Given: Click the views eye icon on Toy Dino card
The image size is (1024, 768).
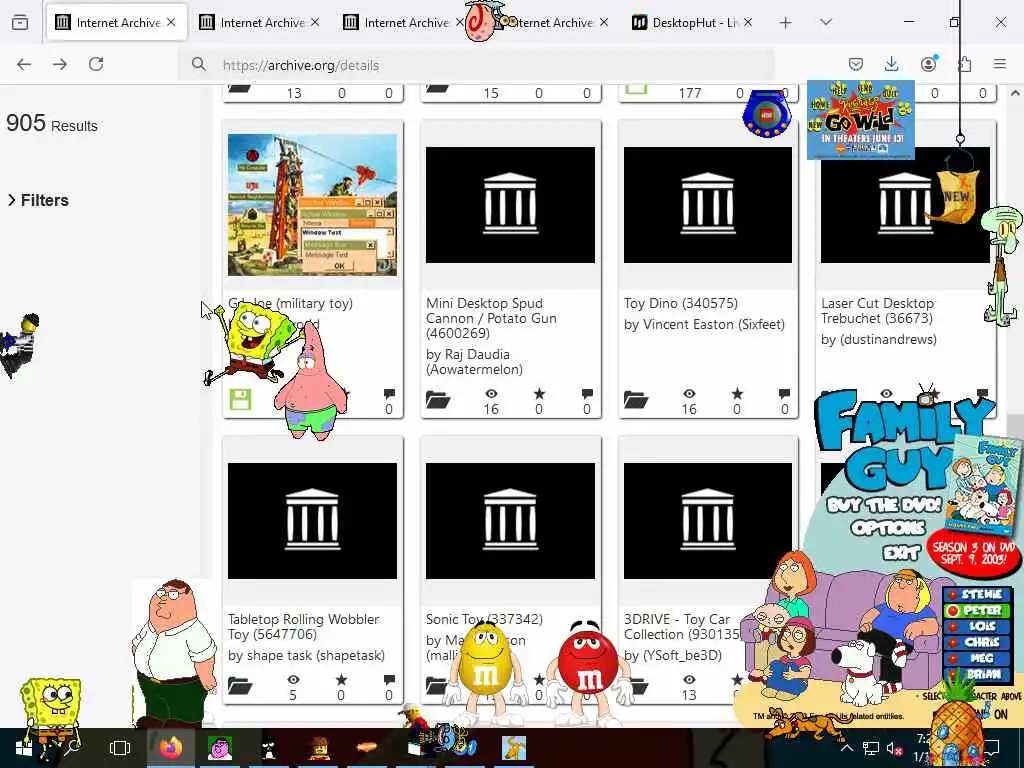Looking at the screenshot, I should (x=689, y=394).
